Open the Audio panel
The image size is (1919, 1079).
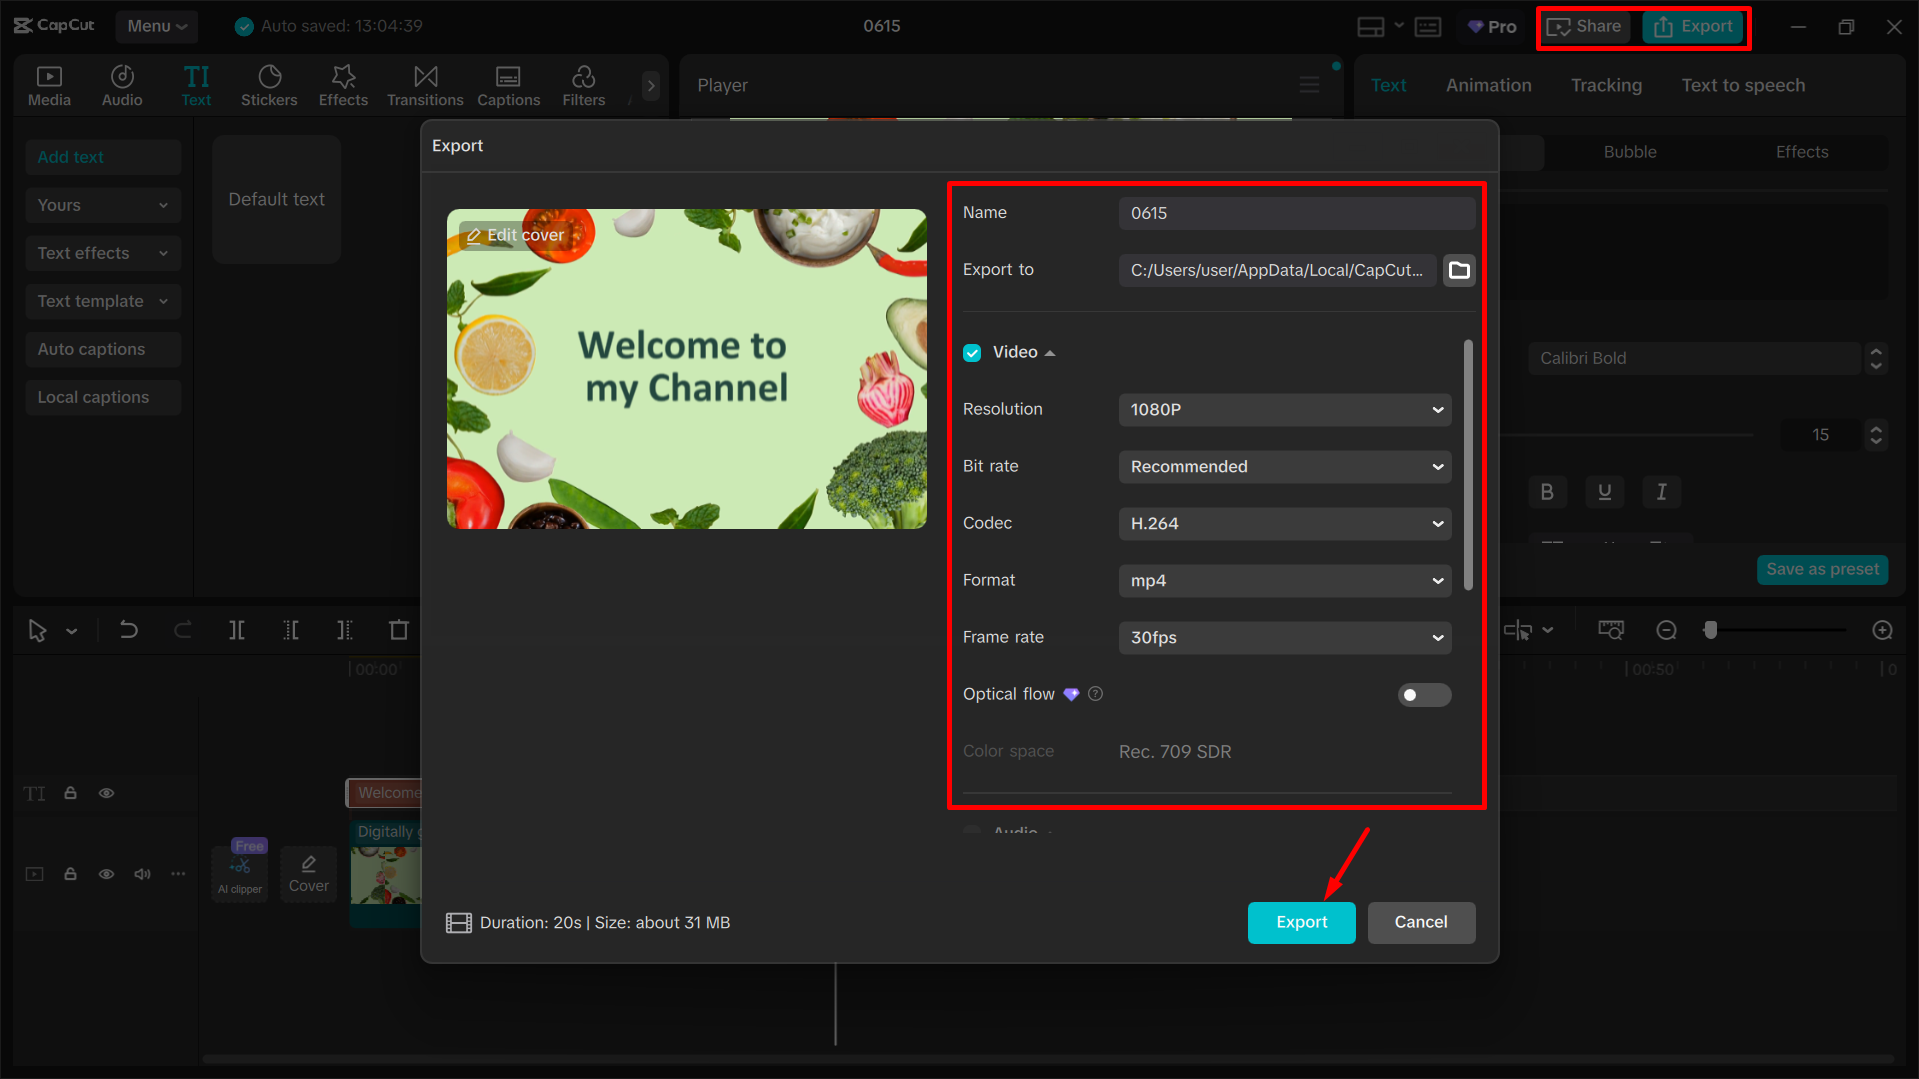pos(121,84)
